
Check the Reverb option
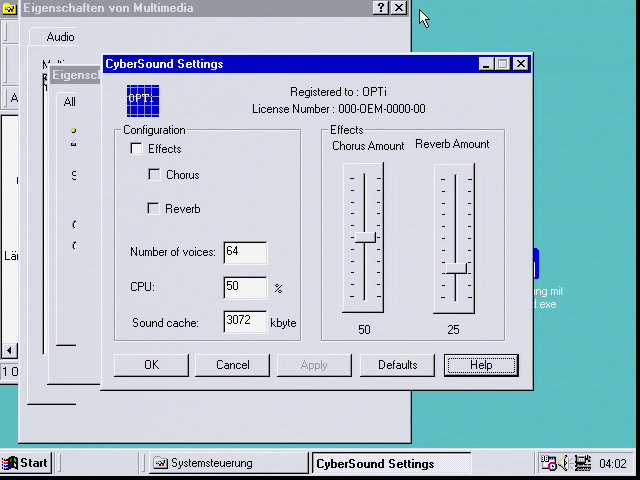(154, 209)
